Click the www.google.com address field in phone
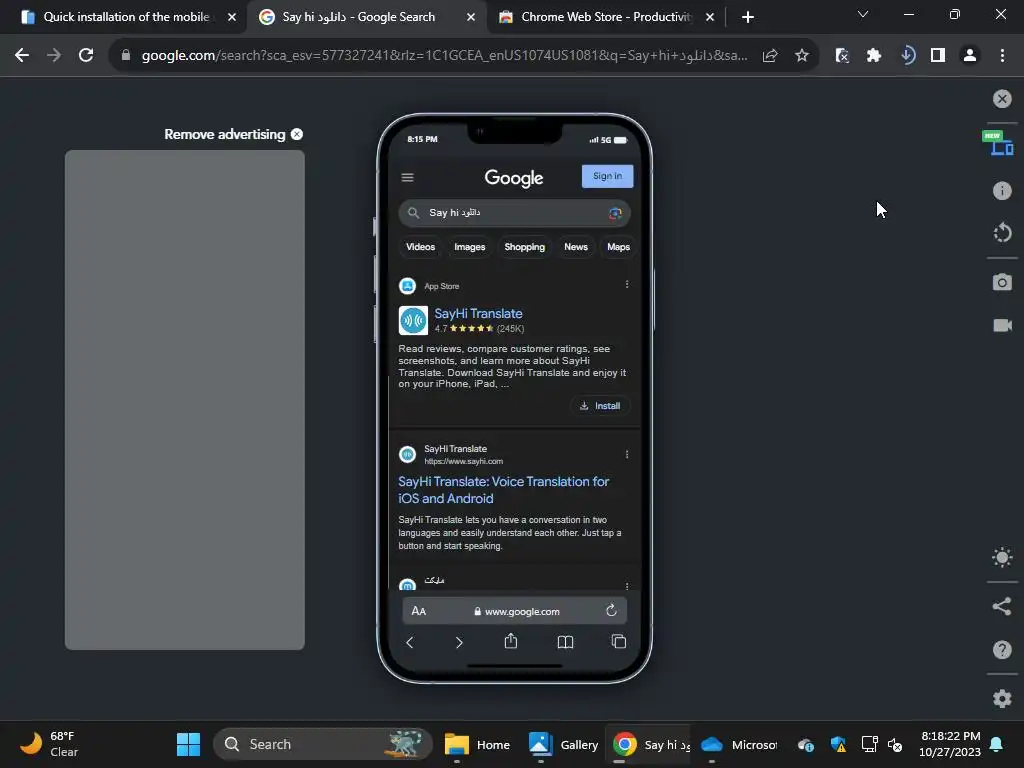Screen dimensions: 1024x768 517,611
